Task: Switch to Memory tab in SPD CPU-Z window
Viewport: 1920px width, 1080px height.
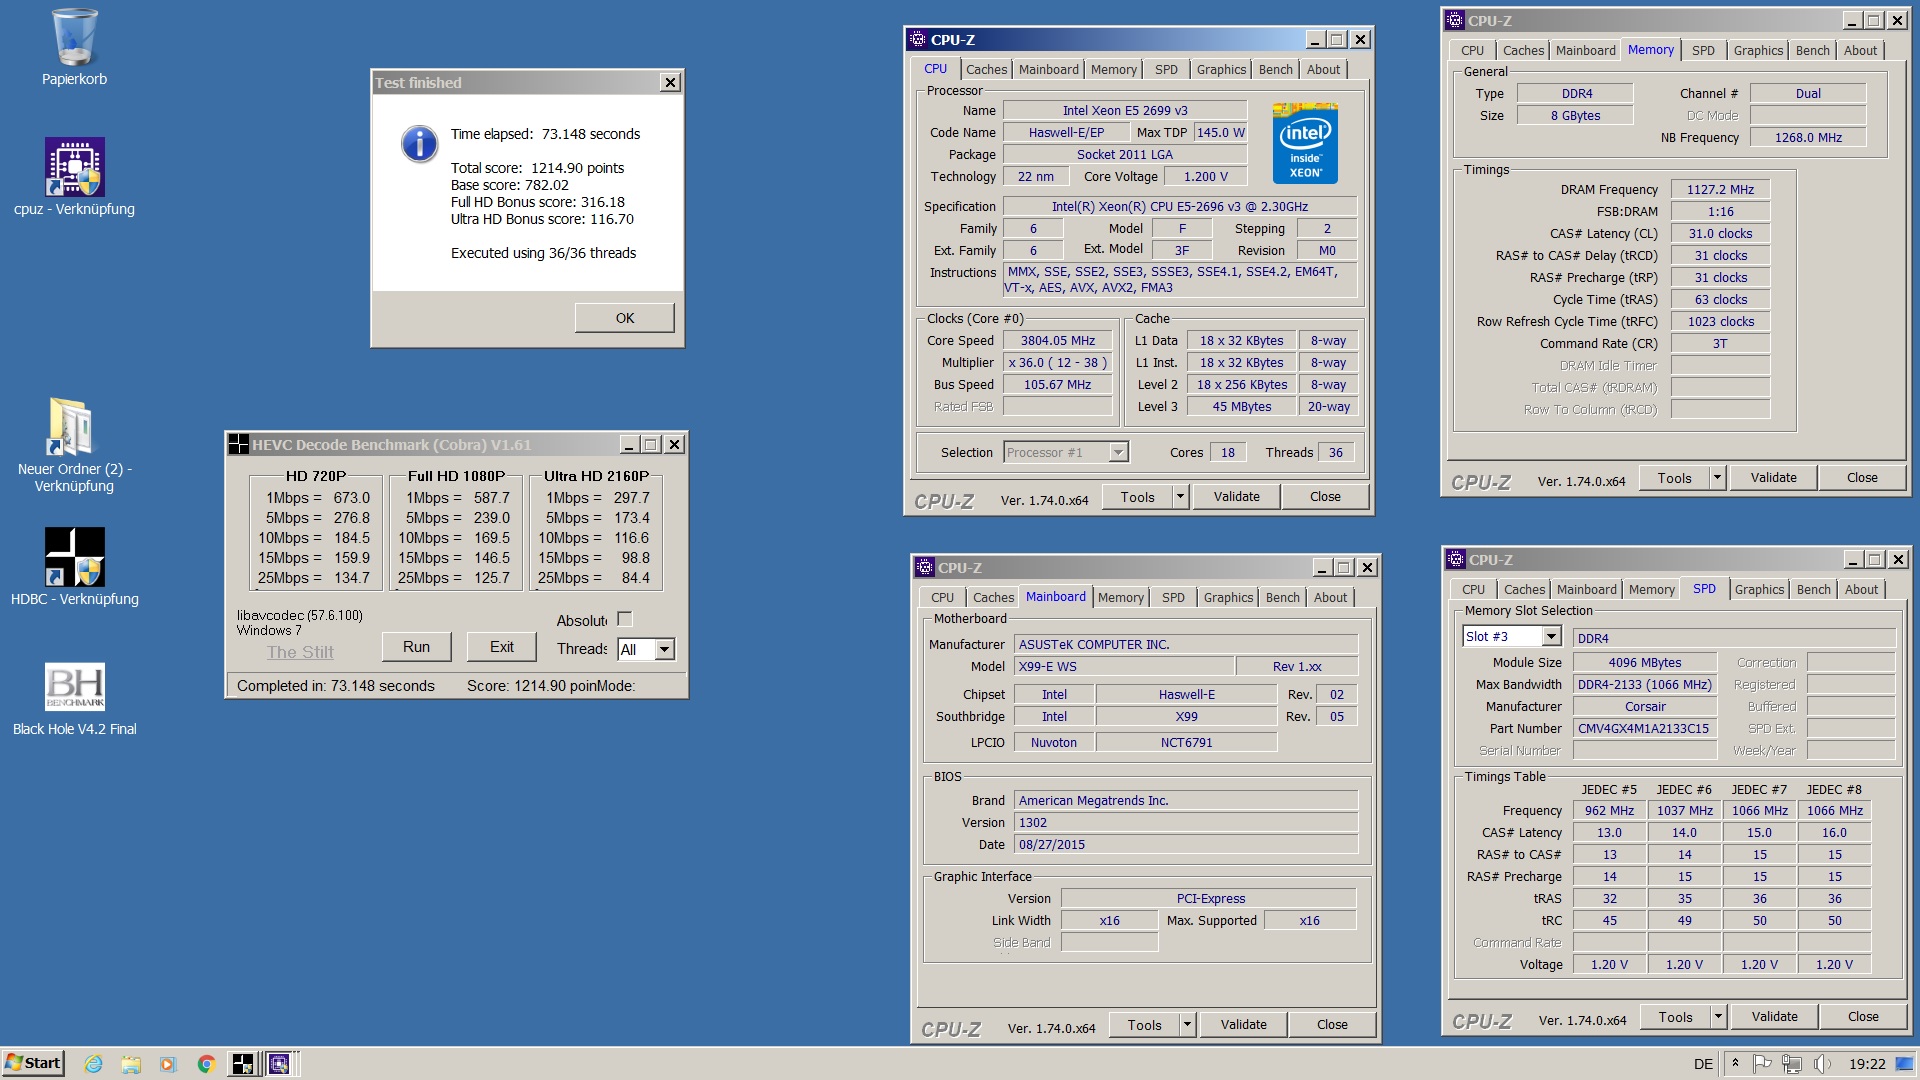Action: 1651,589
